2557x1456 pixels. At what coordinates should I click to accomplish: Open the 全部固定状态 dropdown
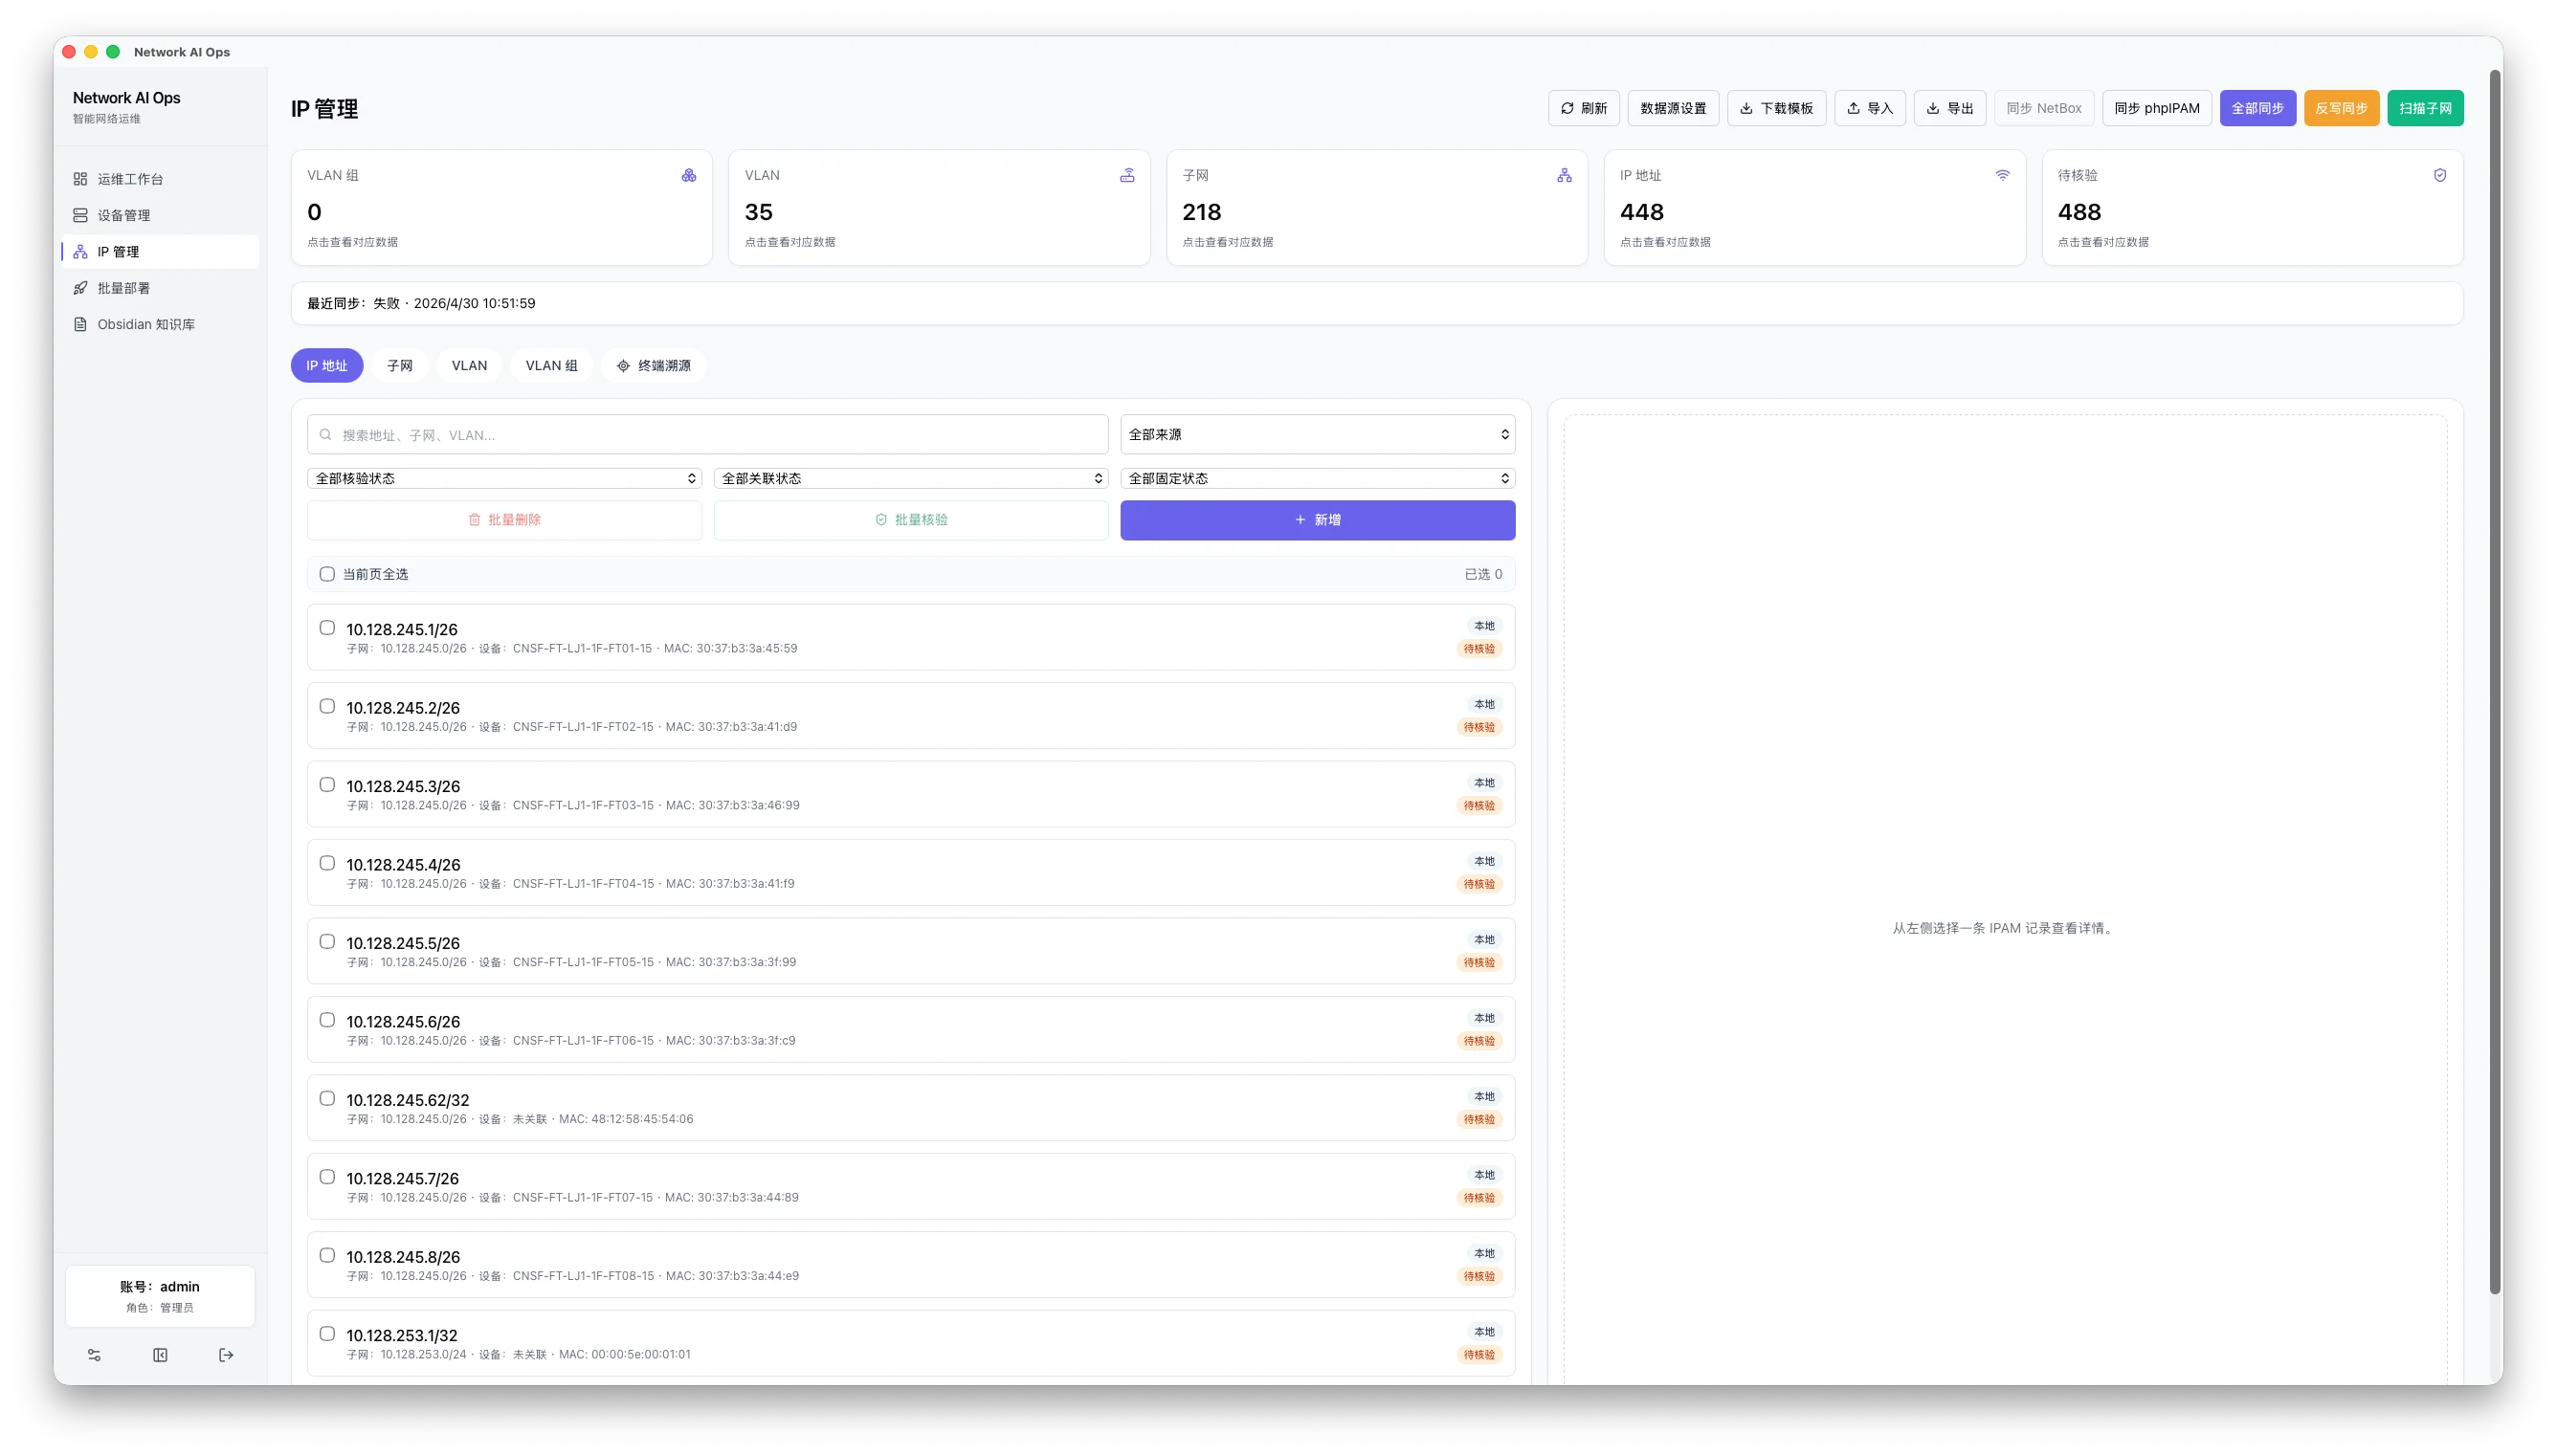(x=1317, y=479)
